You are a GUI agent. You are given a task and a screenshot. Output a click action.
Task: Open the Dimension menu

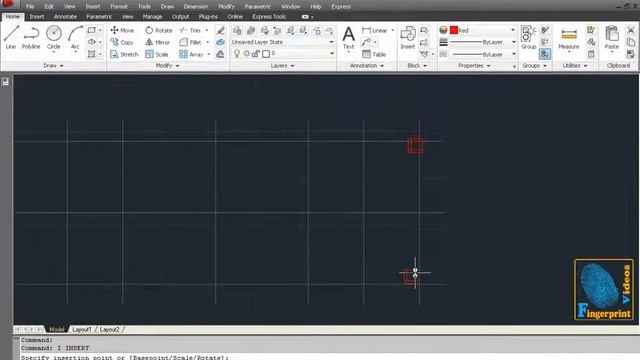pos(196,7)
